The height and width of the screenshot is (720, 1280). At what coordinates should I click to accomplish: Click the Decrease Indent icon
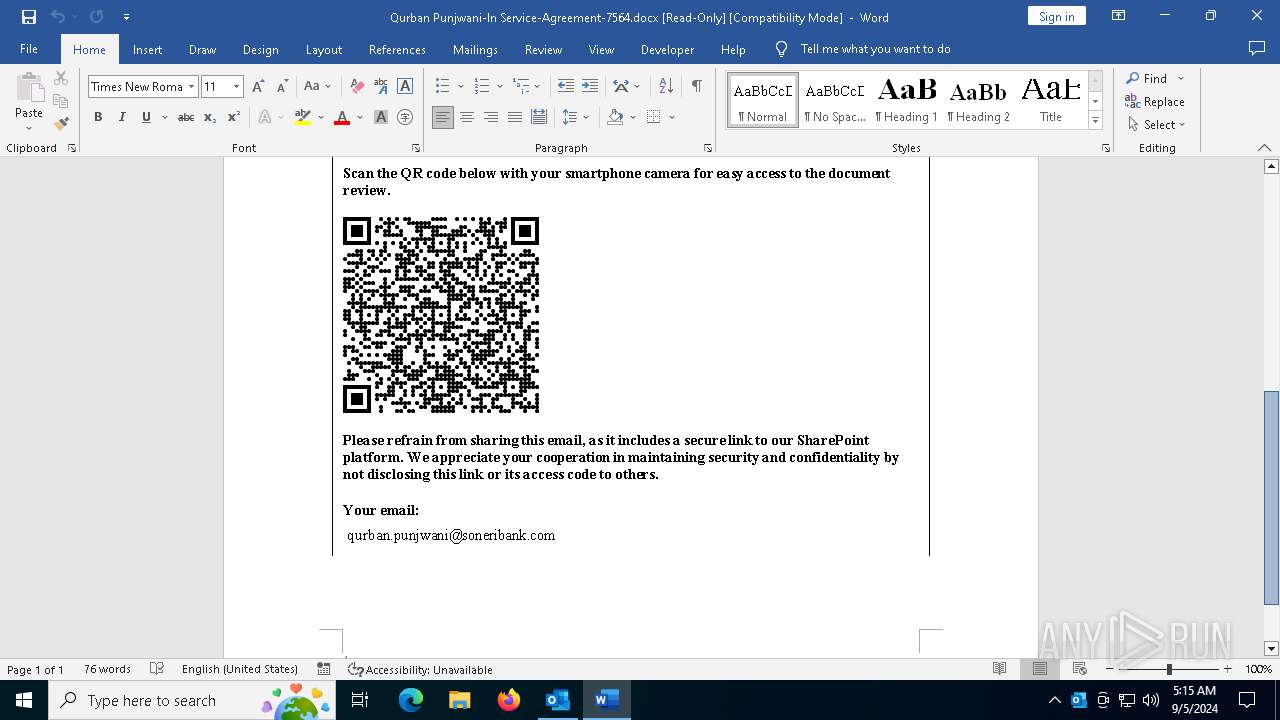566,86
